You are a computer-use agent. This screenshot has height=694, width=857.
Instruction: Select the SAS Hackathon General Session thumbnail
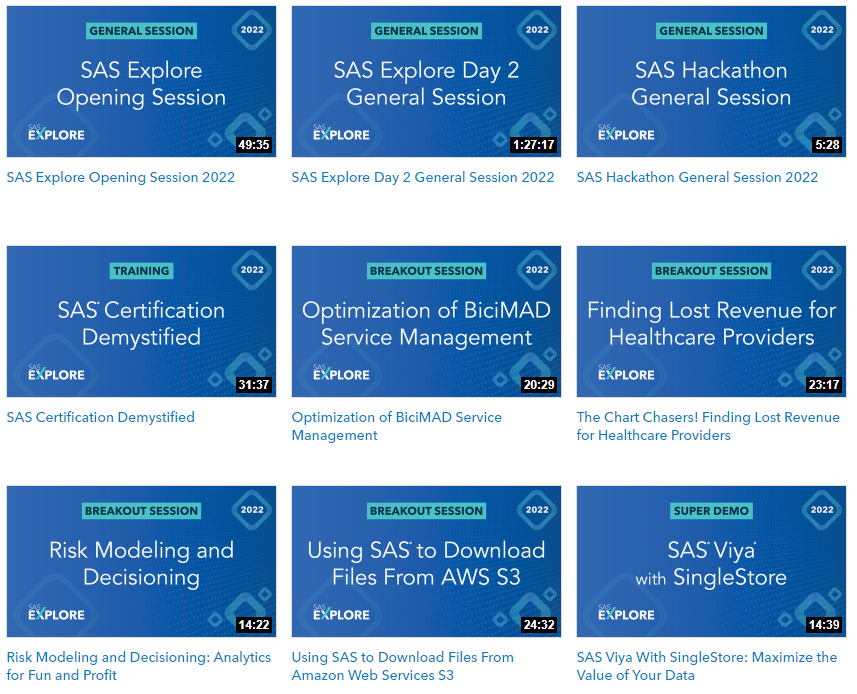coord(711,82)
